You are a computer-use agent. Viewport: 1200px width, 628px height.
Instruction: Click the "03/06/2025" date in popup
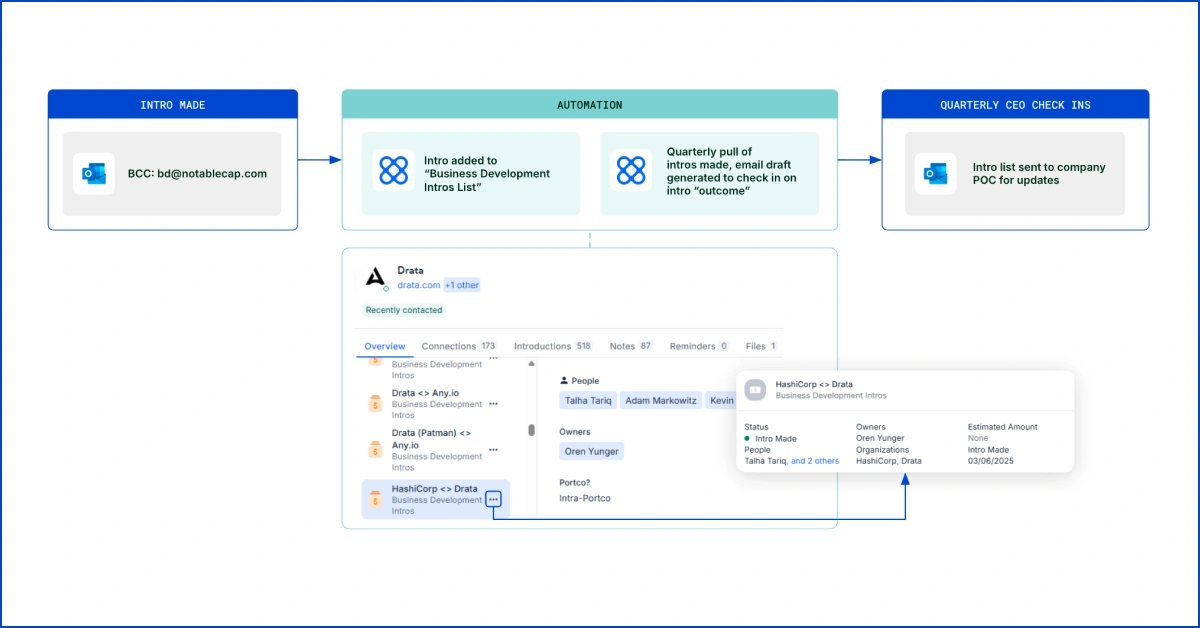(x=992, y=461)
